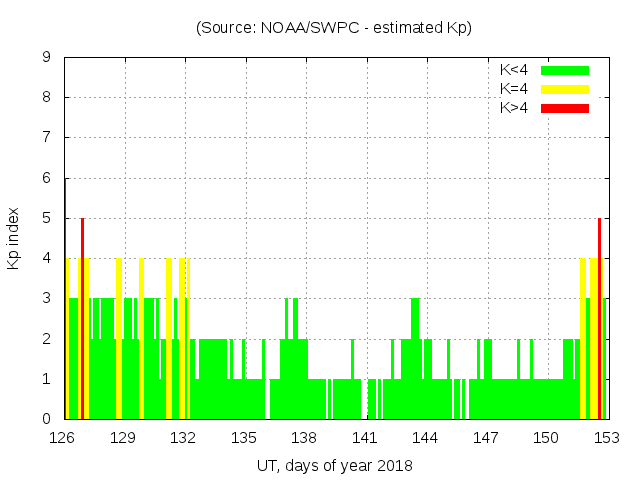Click the 'Kp index' y-axis label
This screenshot has height=480, width=640.
coord(14,238)
